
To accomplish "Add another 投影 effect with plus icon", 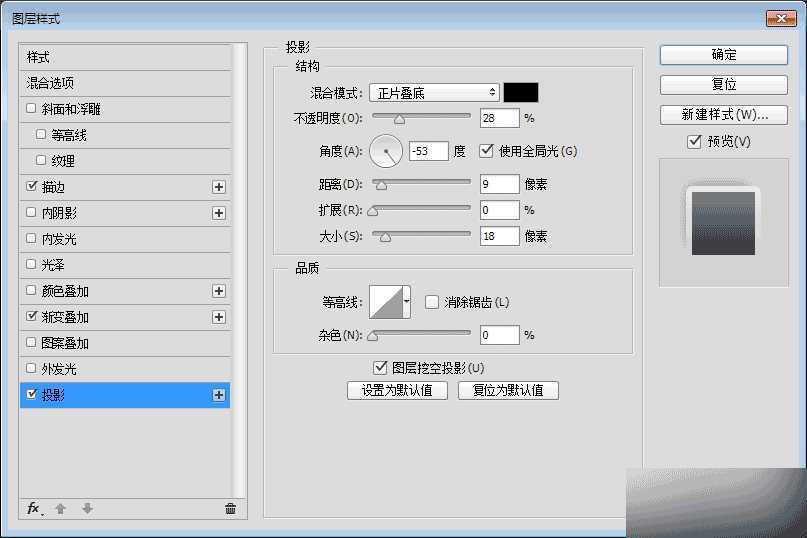I will coord(219,395).
